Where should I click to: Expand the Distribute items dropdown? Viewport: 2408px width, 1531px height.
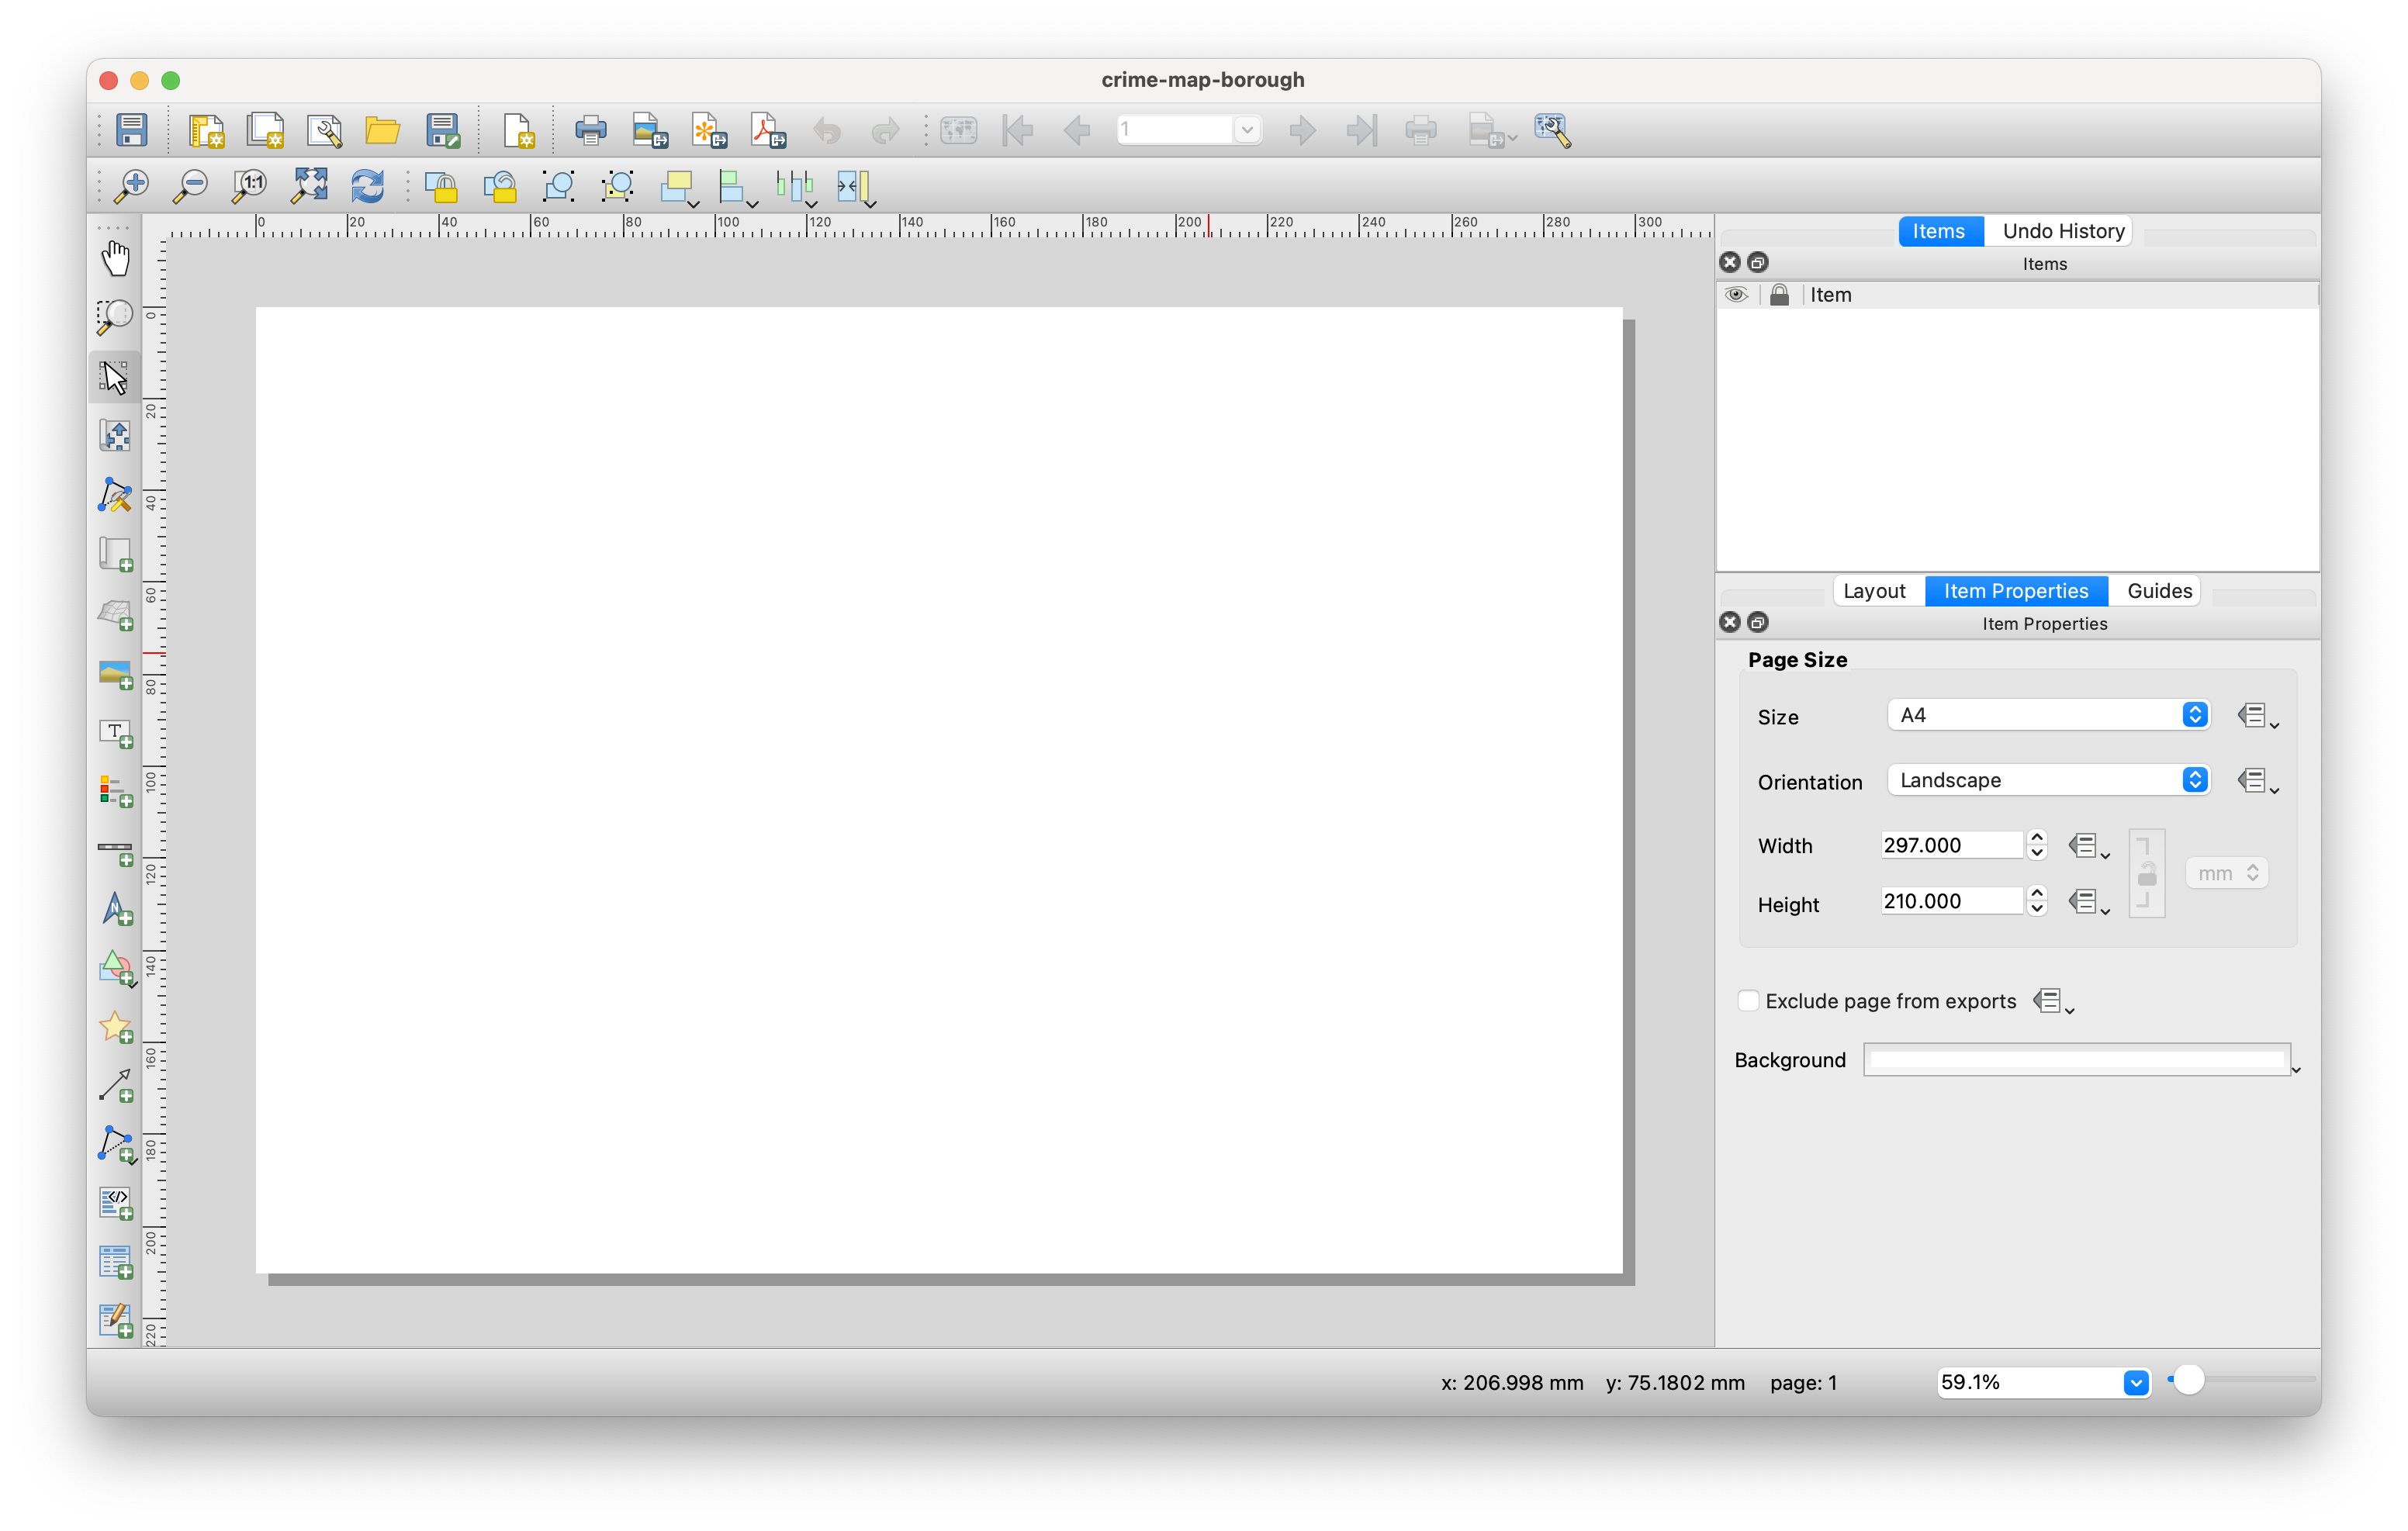[812, 204]
